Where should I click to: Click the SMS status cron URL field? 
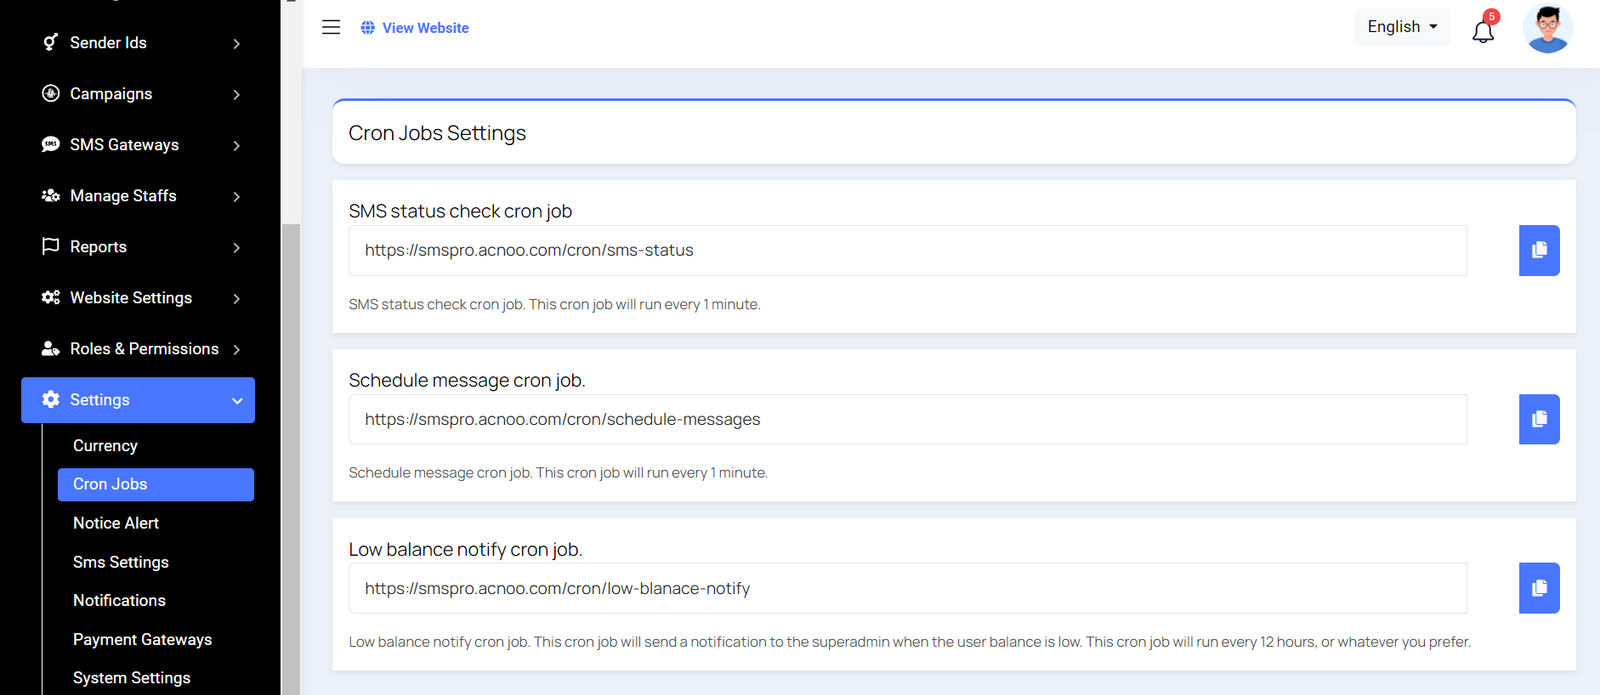(907, 250)
